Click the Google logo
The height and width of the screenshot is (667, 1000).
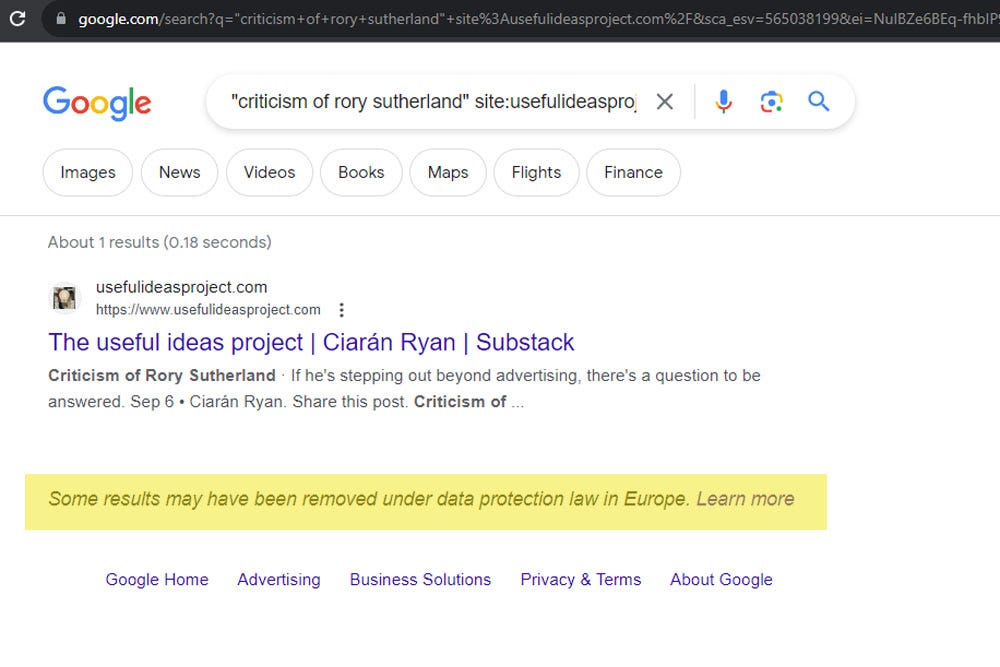tap(97, 103)
